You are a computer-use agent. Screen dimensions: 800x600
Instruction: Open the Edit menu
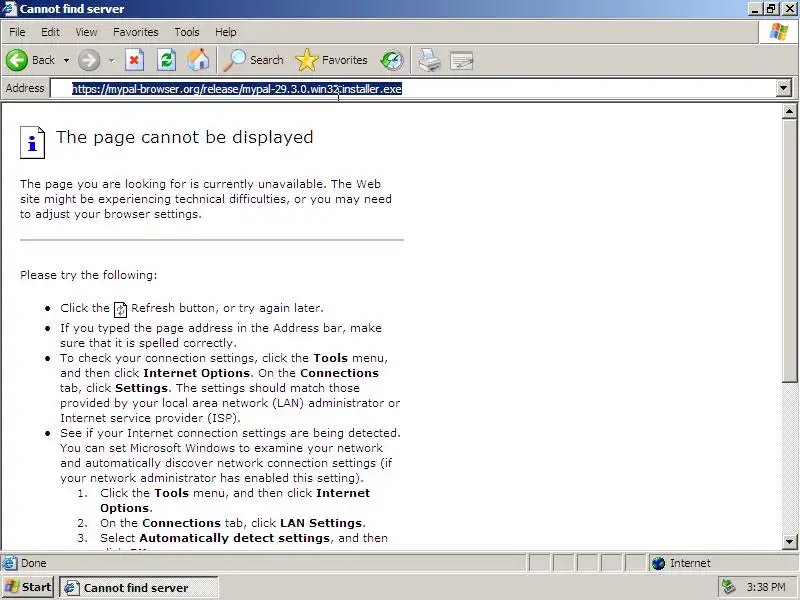(x=50, y=32)
